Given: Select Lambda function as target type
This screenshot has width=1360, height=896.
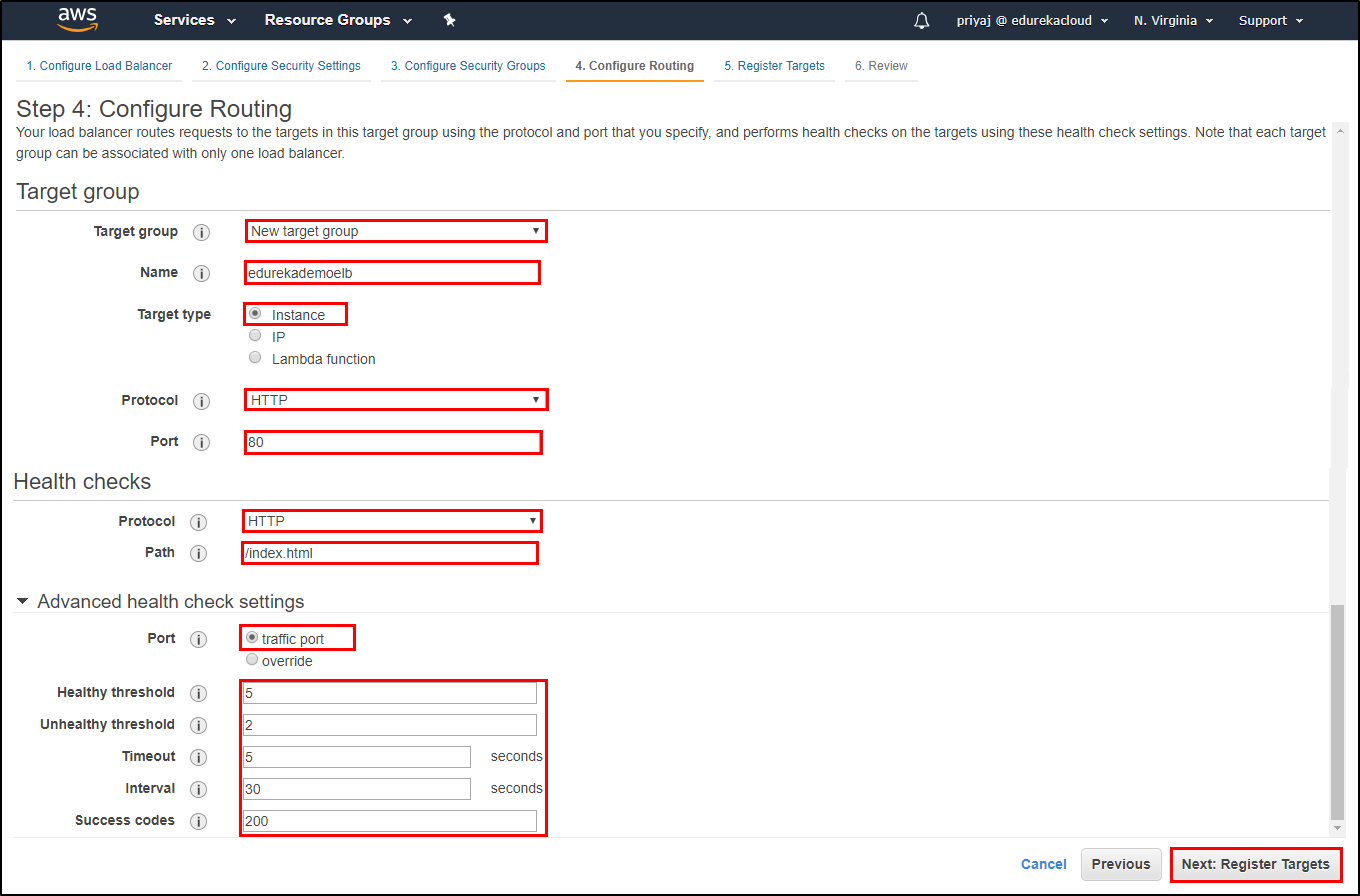Looking at the screenshot, I should pyautogui.click(x=255, y=357).
